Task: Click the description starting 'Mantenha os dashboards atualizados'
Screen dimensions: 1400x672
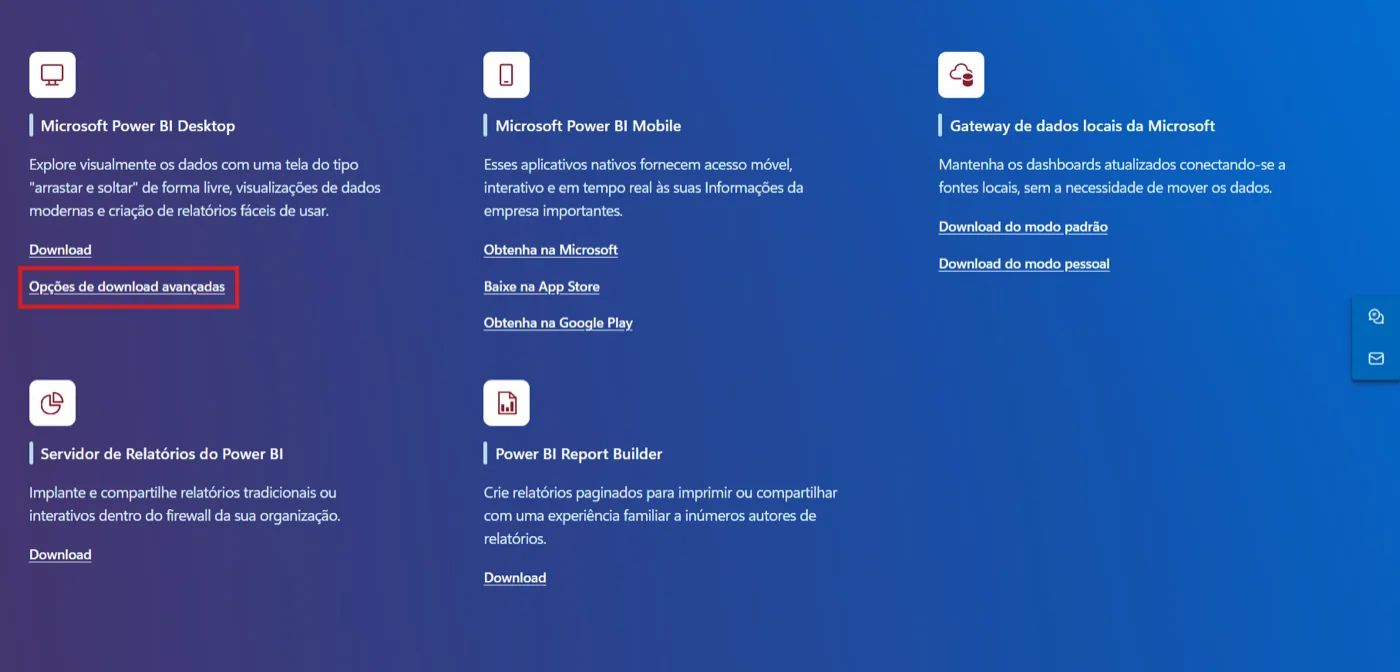Action: pyautogui.click(x=1112, y=176)
